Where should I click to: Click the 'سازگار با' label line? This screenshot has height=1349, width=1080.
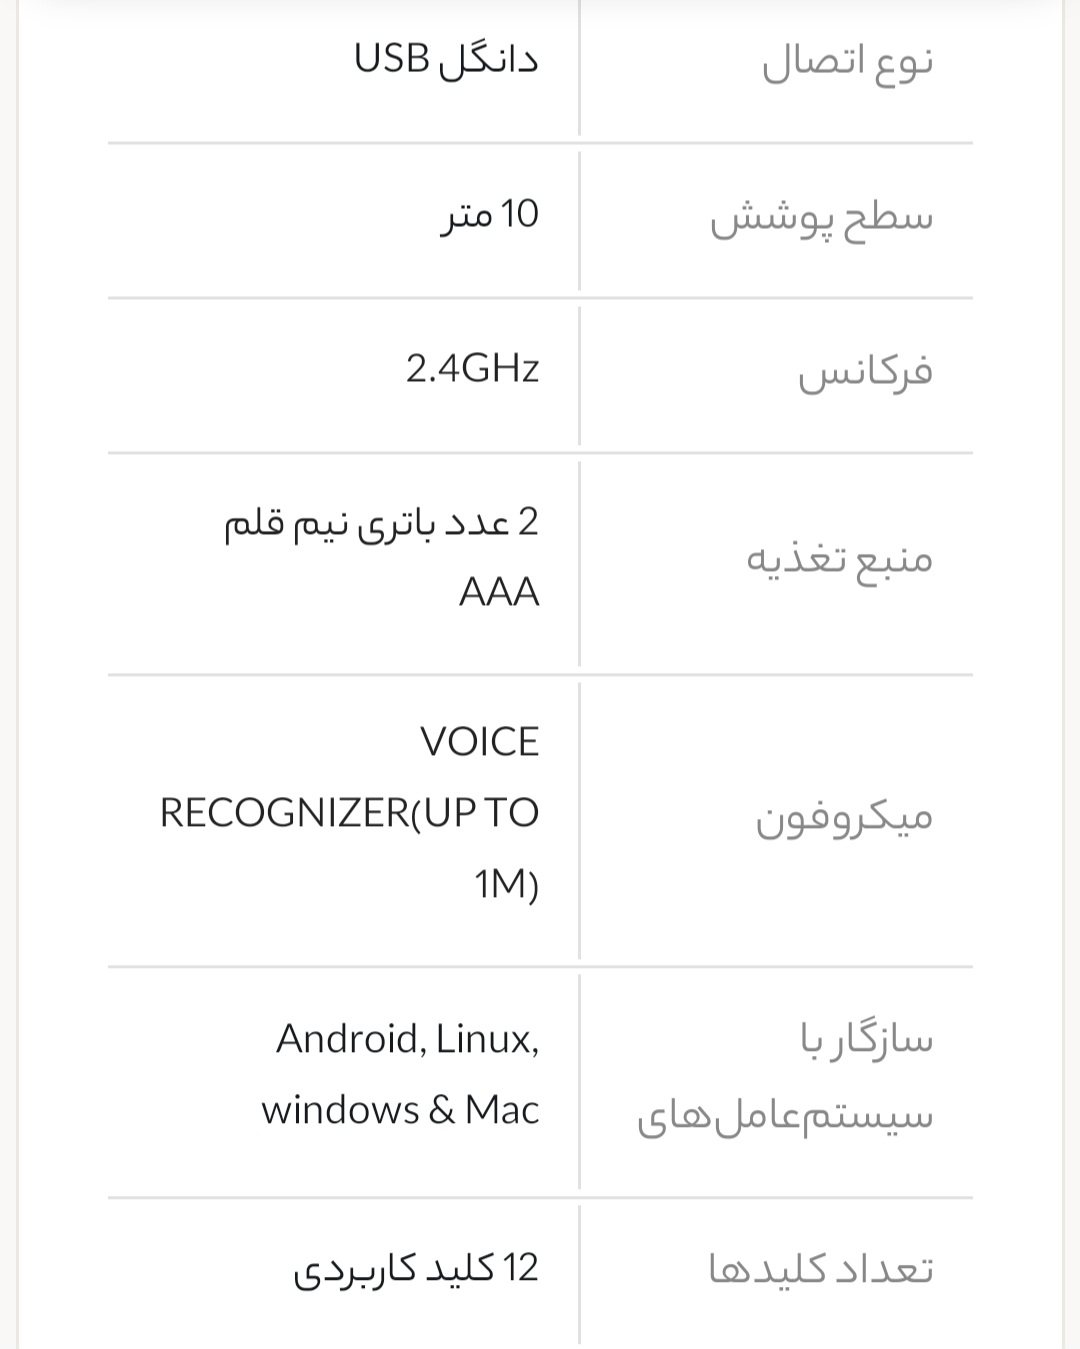tap(866, 1040)
